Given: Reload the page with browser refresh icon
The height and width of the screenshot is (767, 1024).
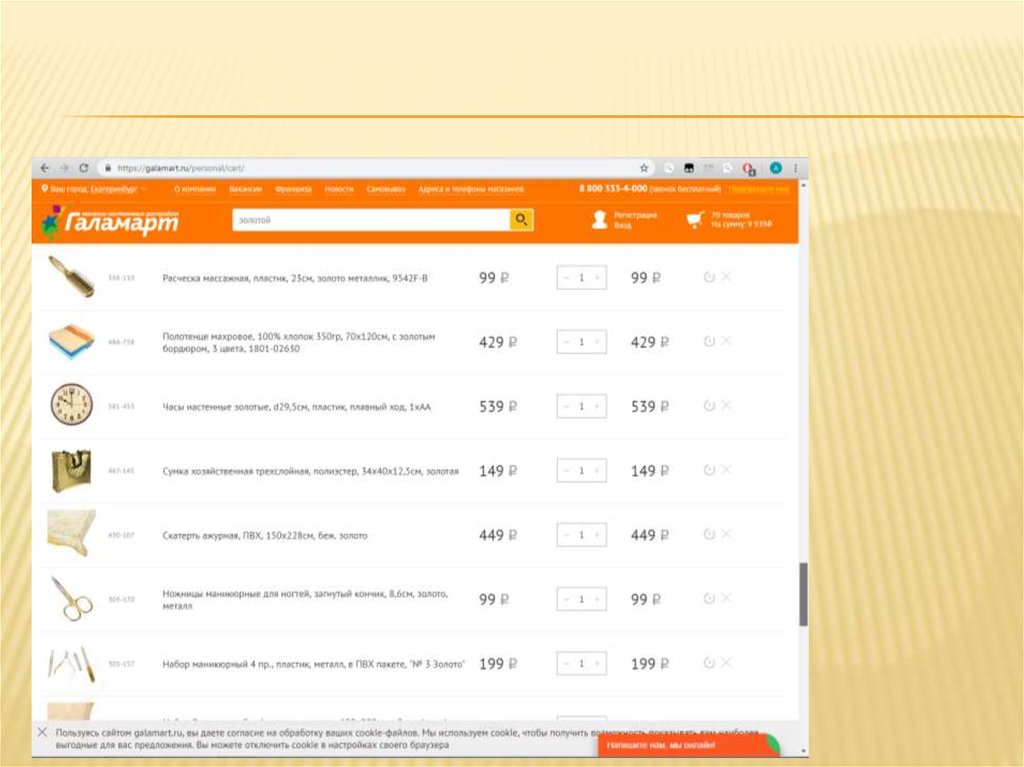Looking at the screenshot, I should pos(84,168).
